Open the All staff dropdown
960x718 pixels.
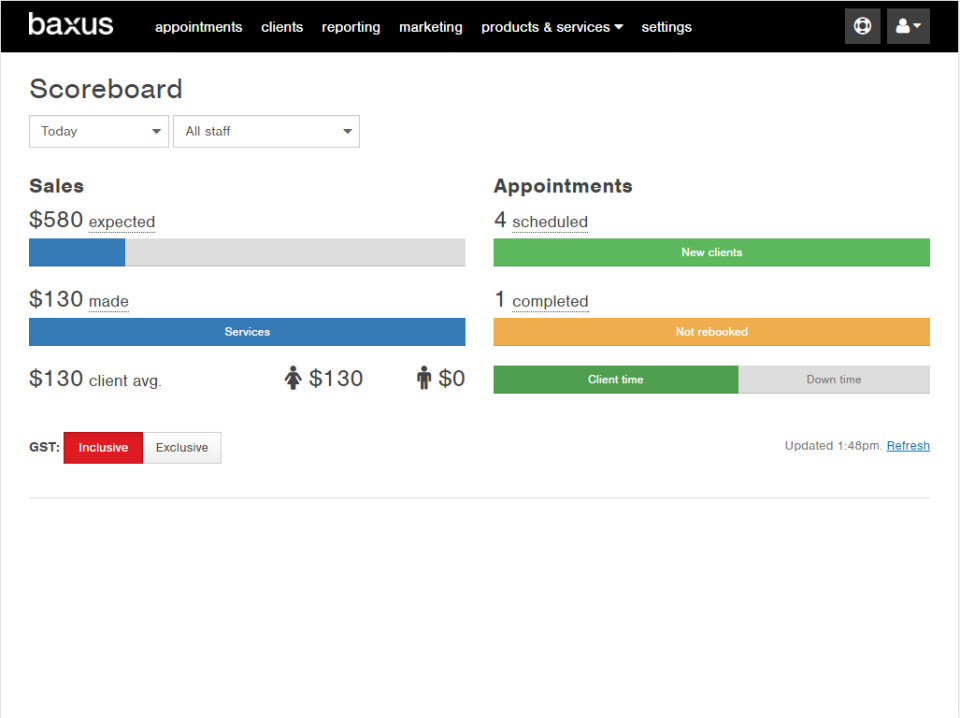266,131
